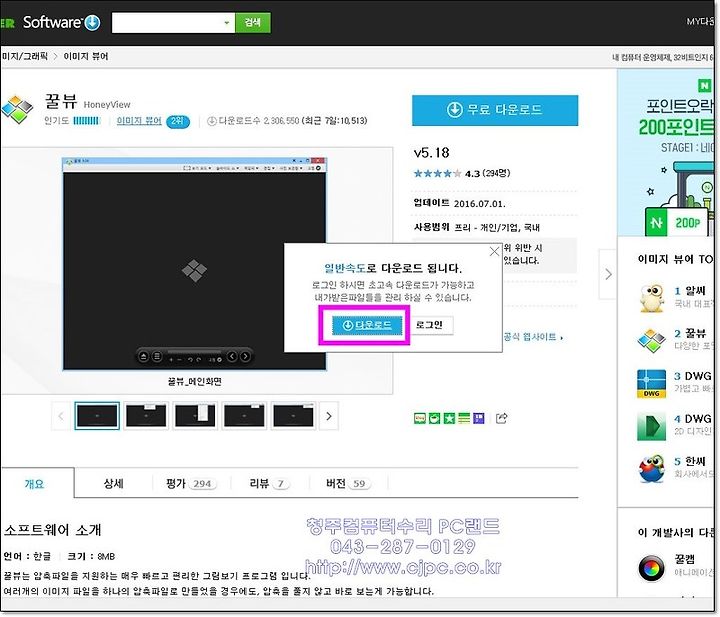The width and height of the screenshot is (720, 617).
Task: Switch to the 상세 tab
Action: tap(113, 483)
